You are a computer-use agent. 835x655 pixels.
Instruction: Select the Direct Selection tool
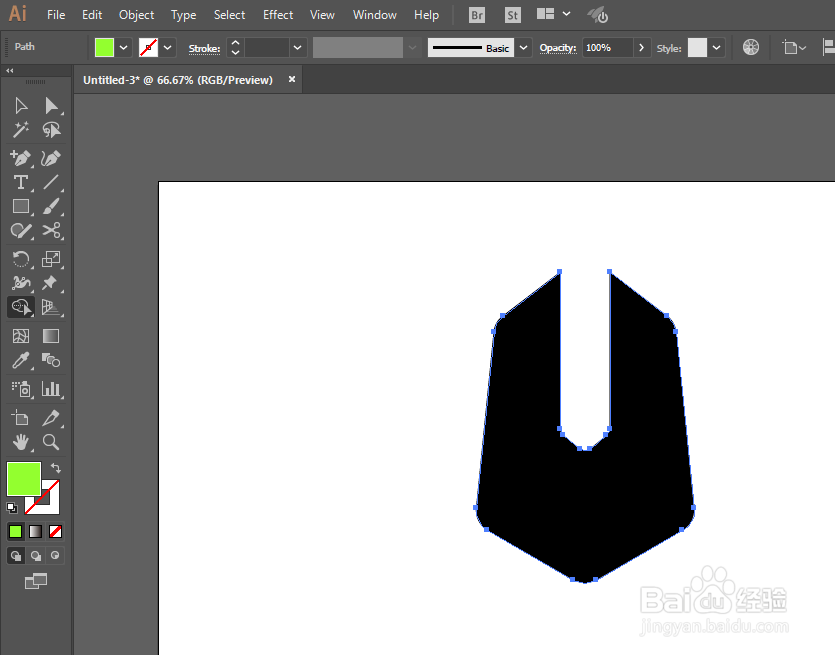(x=52, y=105)
